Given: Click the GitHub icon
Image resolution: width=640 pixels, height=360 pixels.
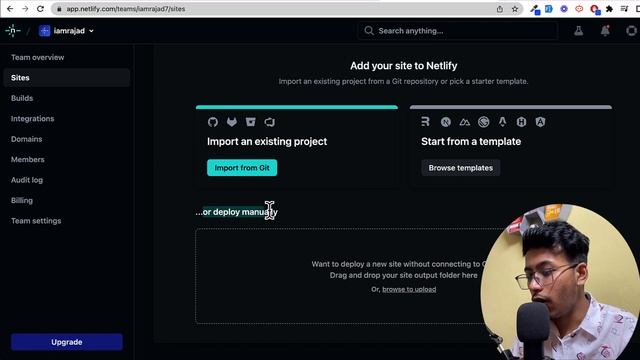Looking at the screenshot, I should 213,122.
